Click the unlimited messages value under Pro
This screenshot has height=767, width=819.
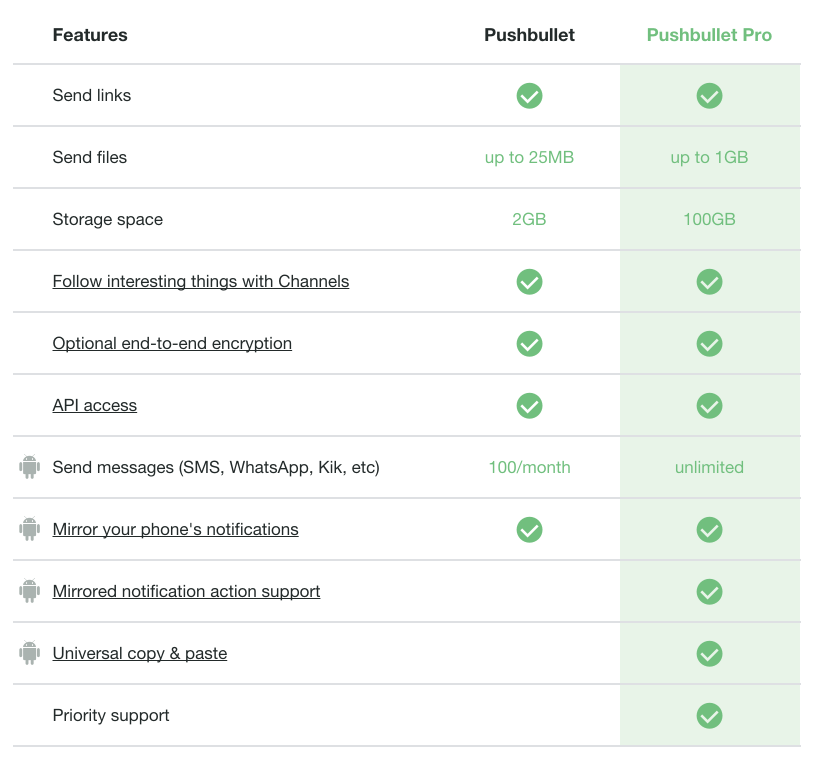tap(709, 467)
